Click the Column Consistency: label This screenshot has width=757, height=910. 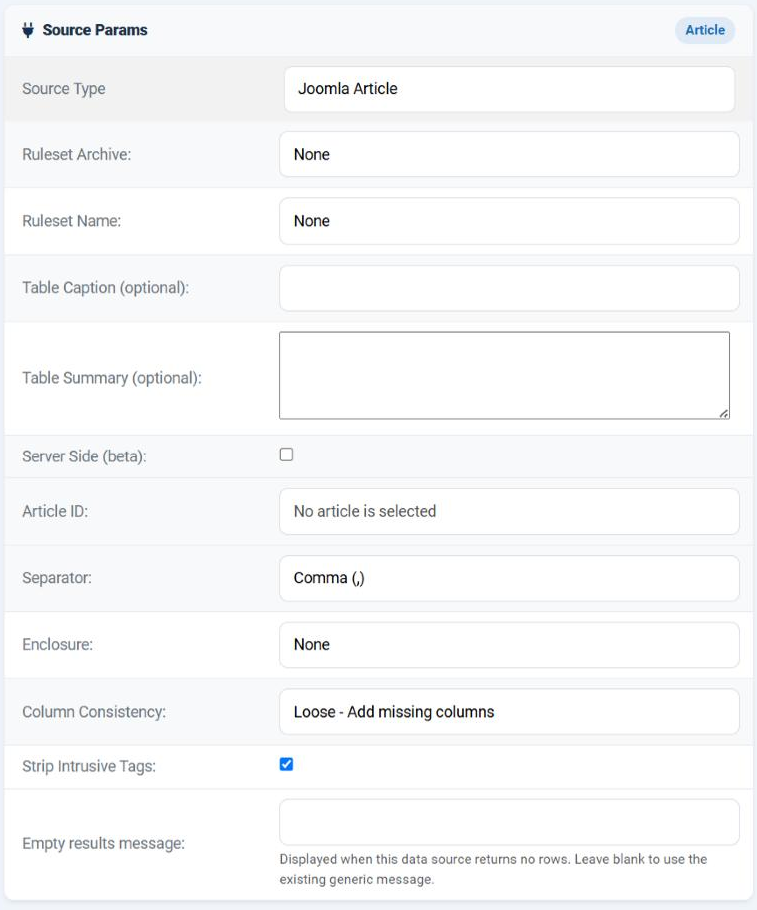click(94, 712)
